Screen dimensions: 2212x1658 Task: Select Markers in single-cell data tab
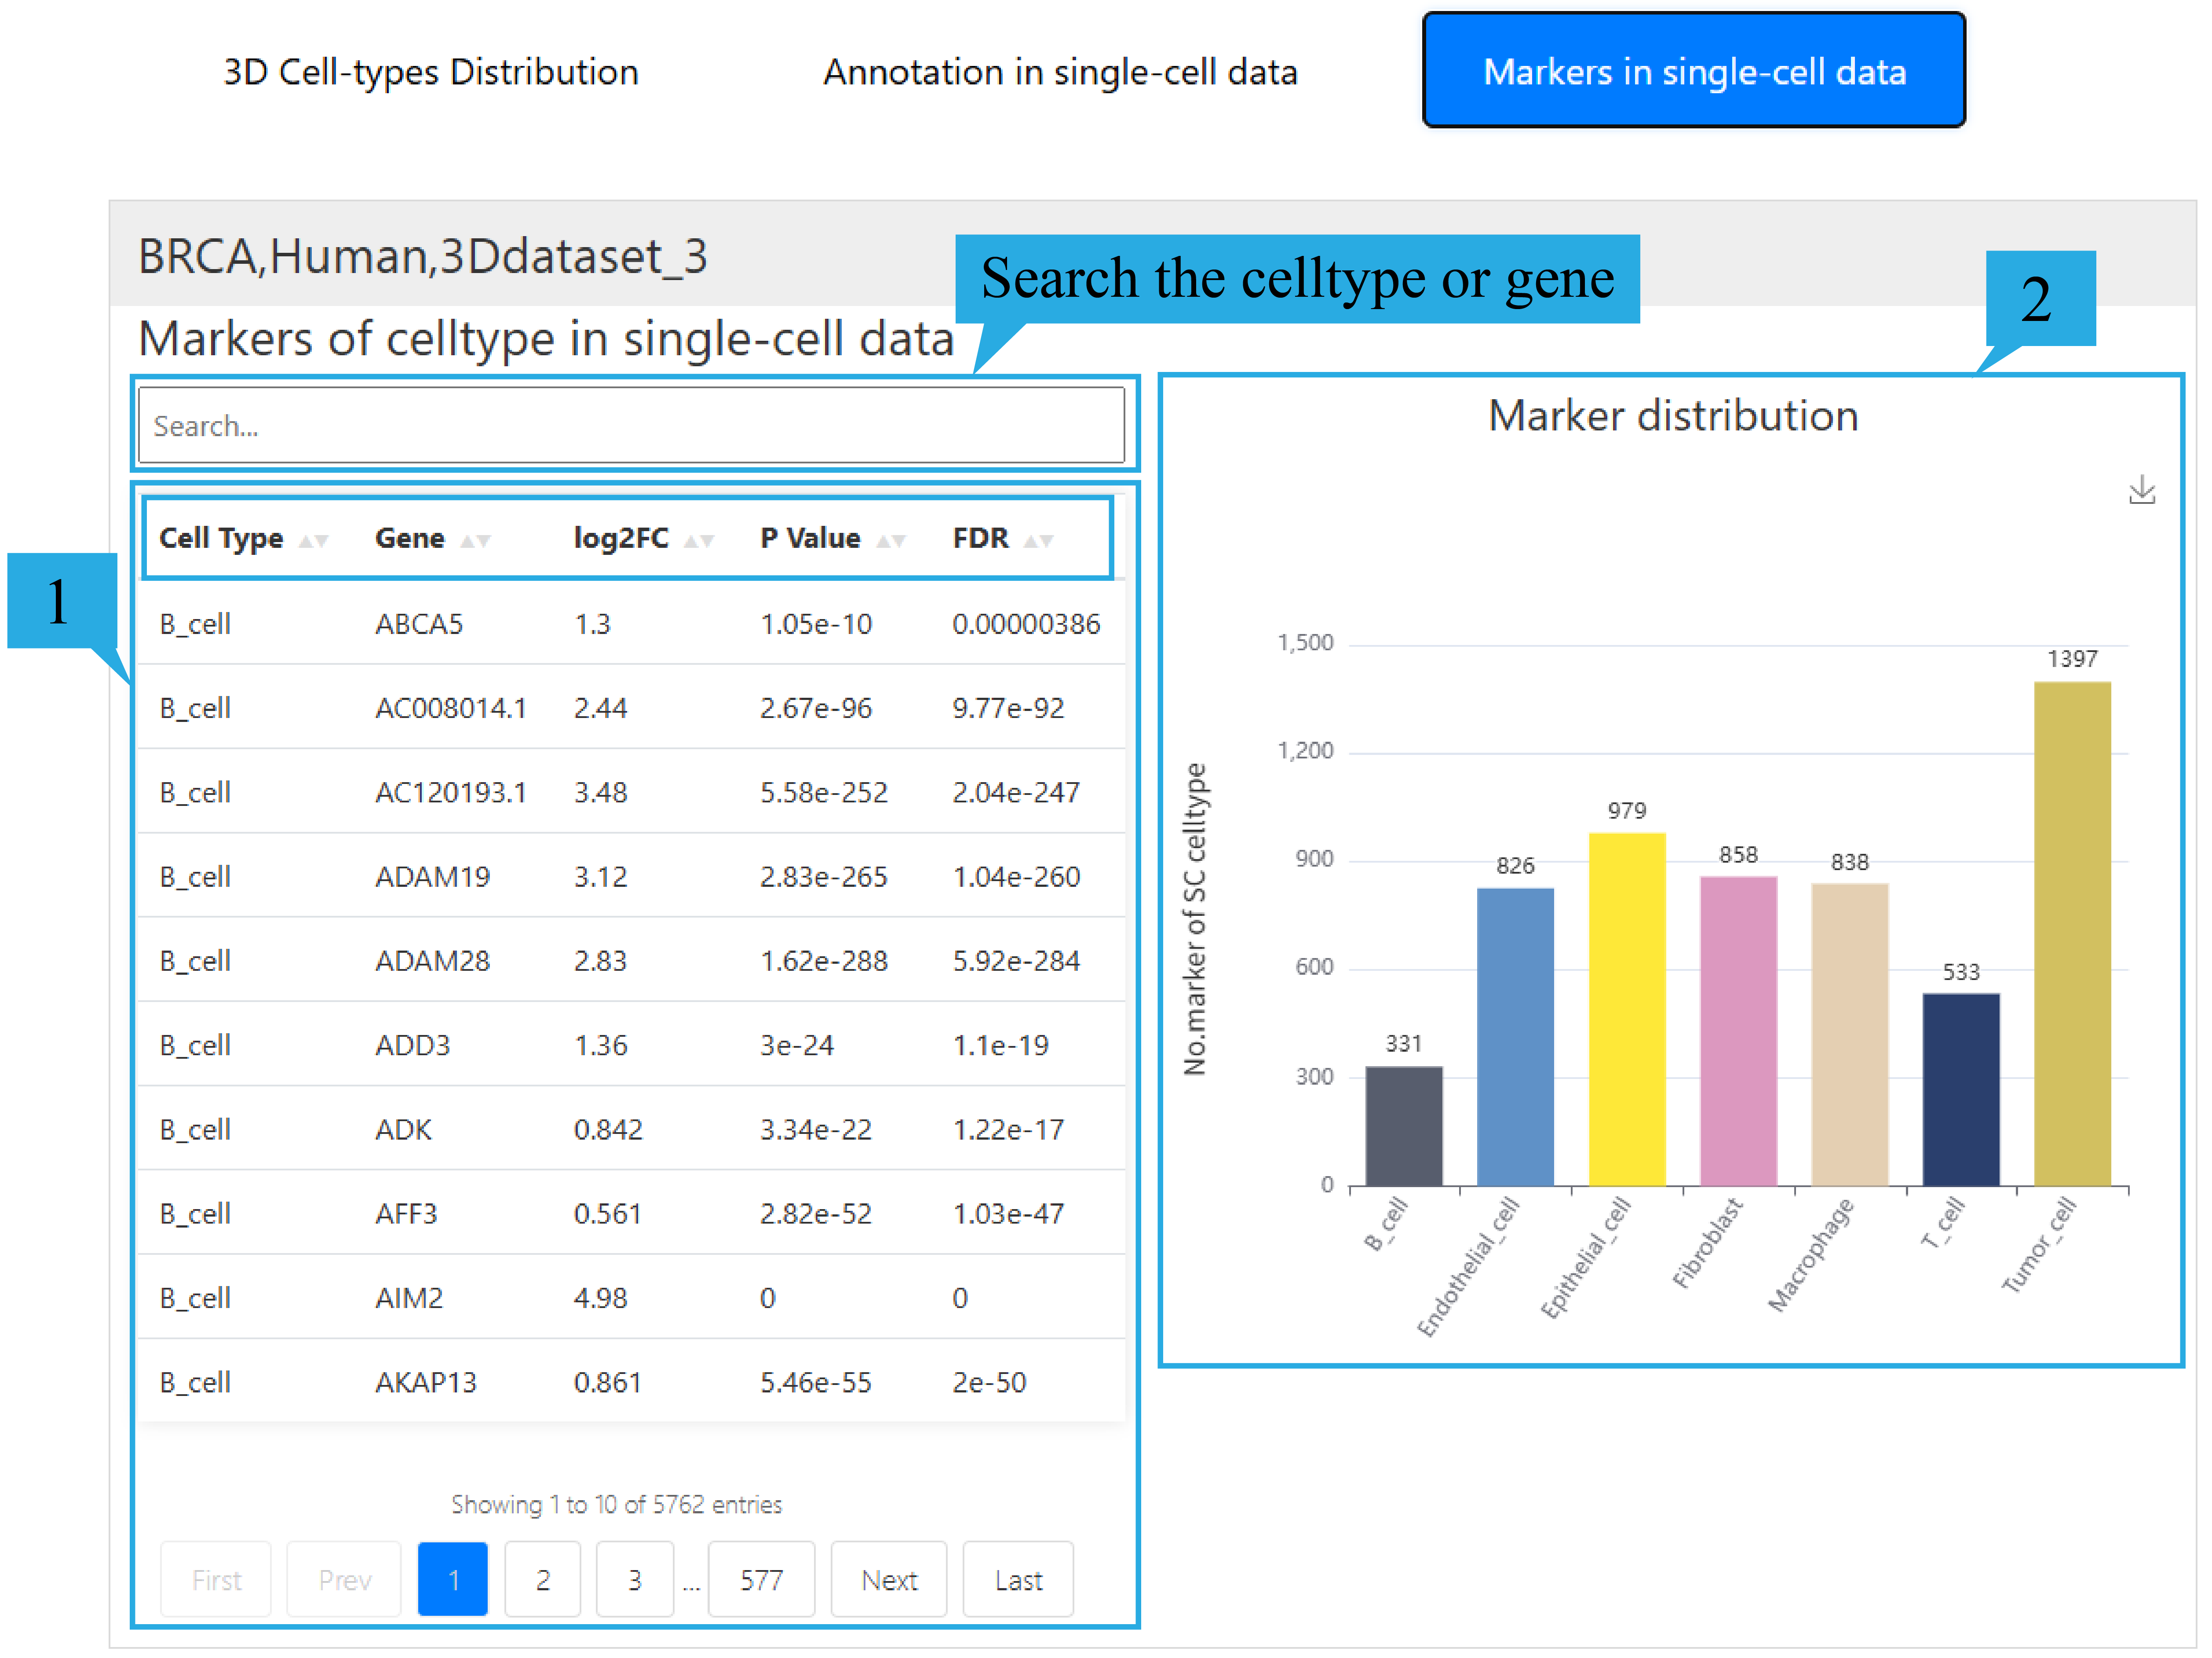[x=1693, y=70]
